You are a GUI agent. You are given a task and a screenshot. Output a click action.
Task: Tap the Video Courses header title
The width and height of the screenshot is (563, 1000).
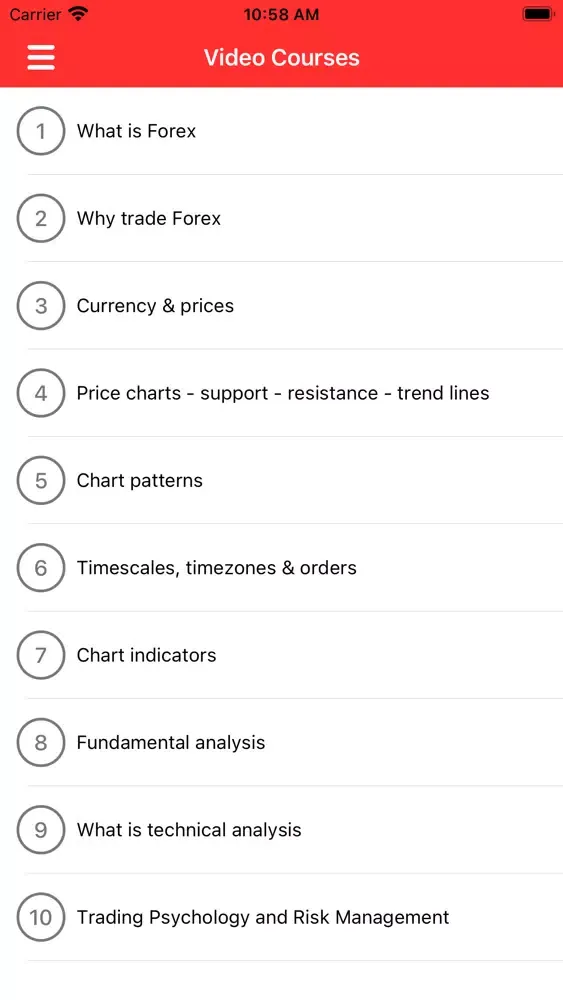pos(282,57)
